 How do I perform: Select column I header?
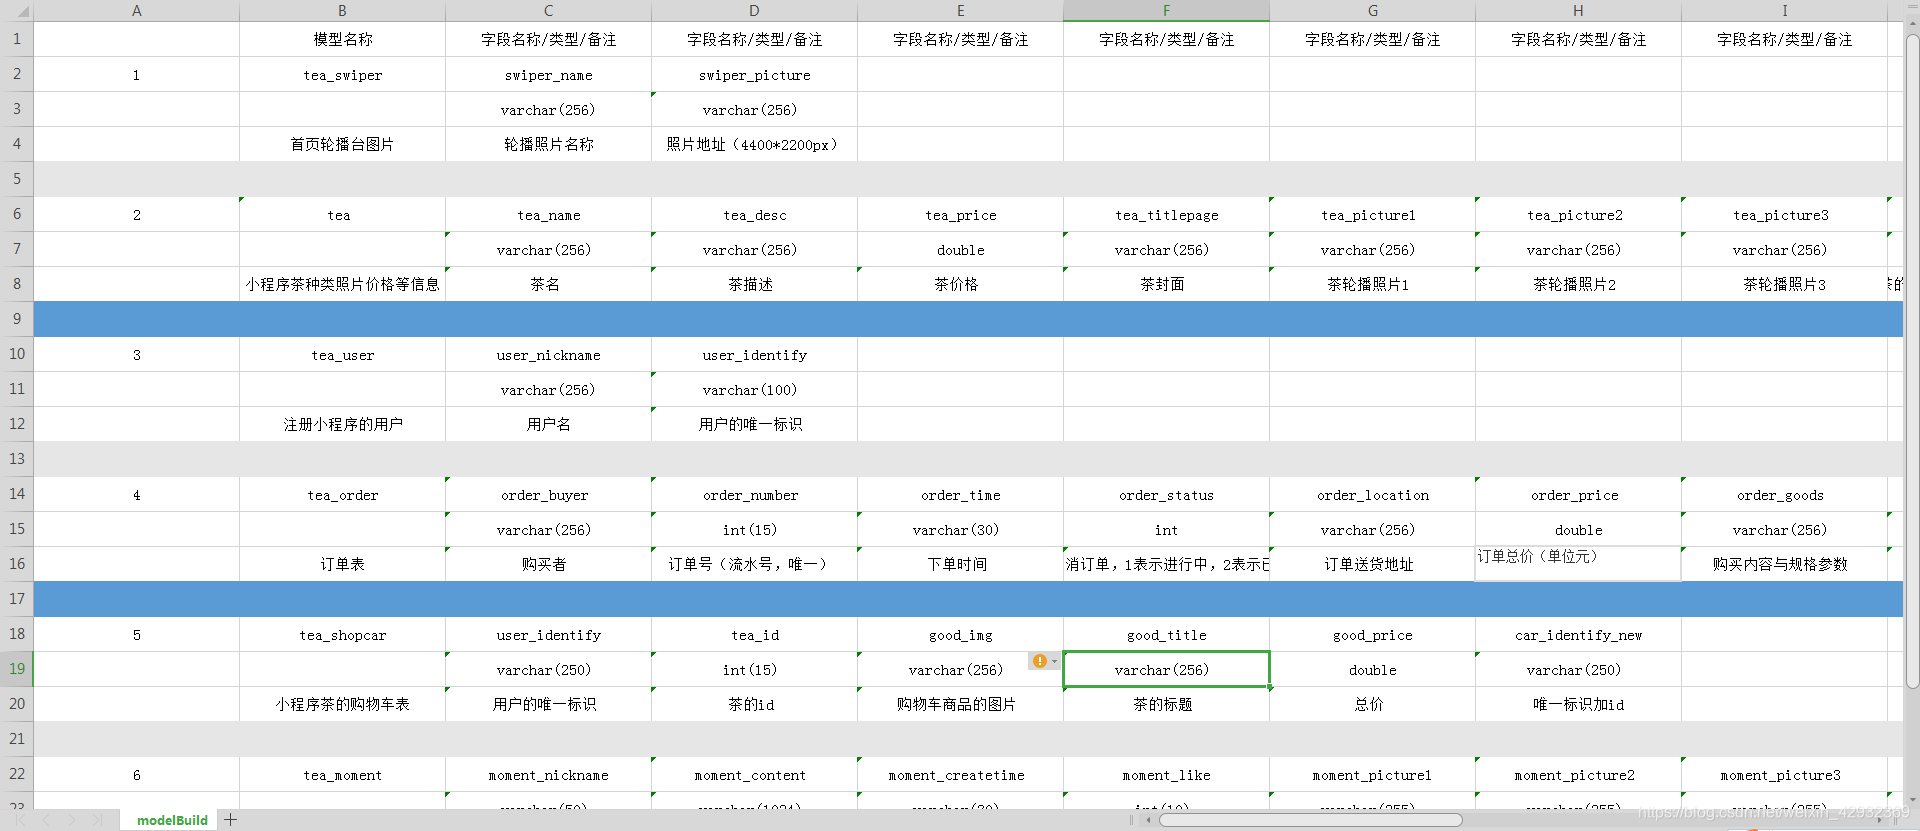point(1784,11)
